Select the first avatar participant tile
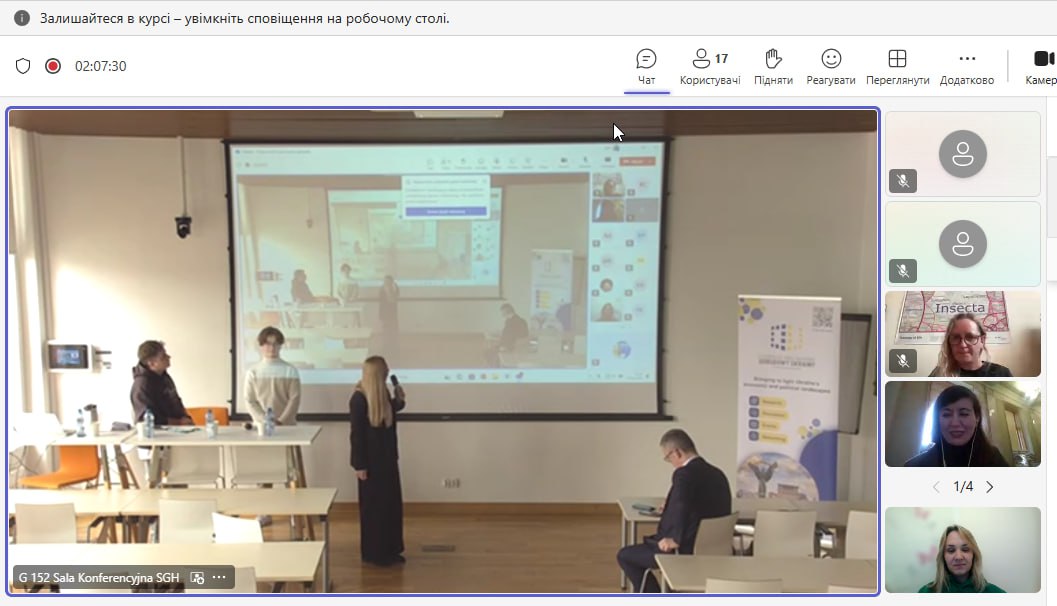1057x606 pixels. [962, 153]
